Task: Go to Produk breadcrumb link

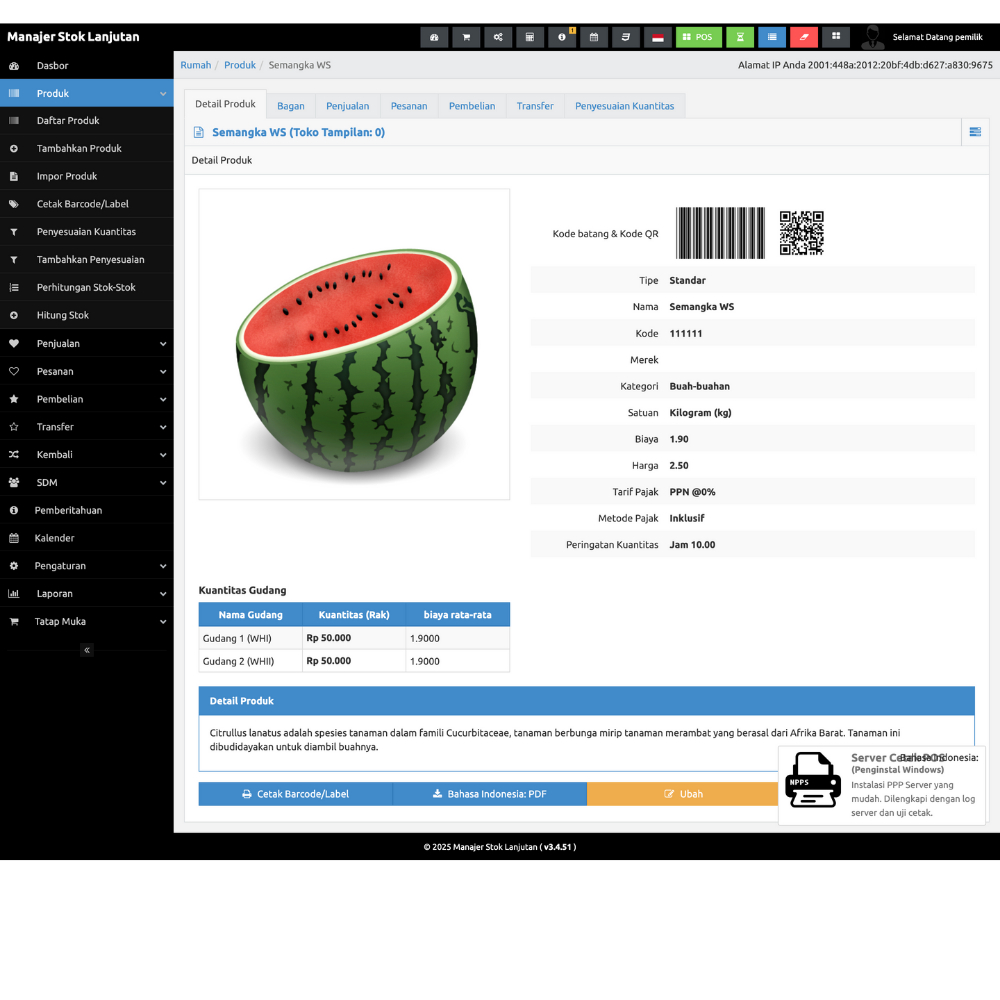Action: click(x=240, y=65)
